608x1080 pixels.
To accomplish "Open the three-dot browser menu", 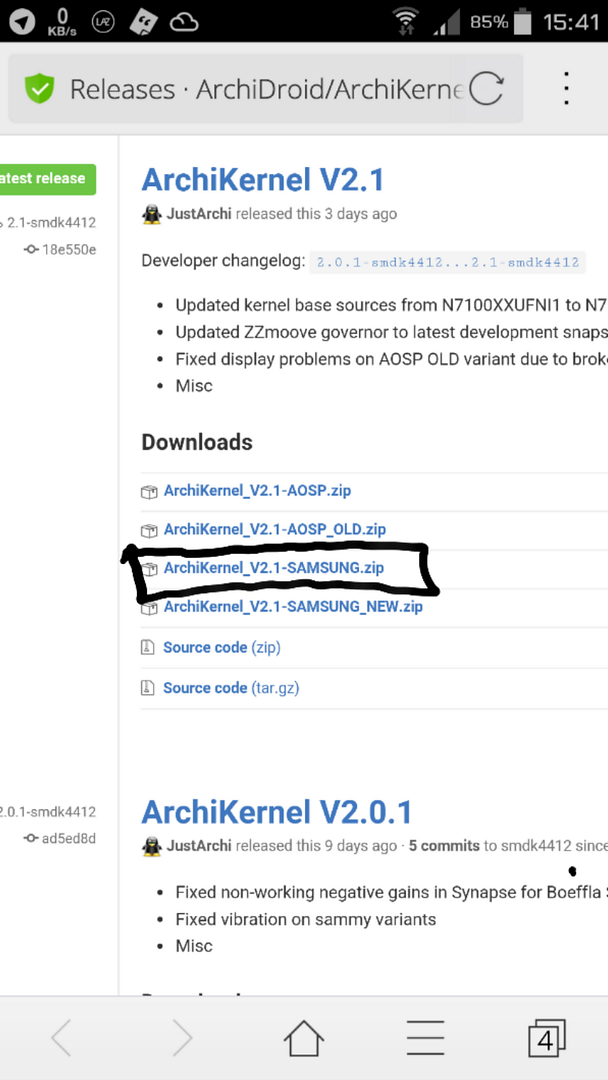I will click(566, 90).
